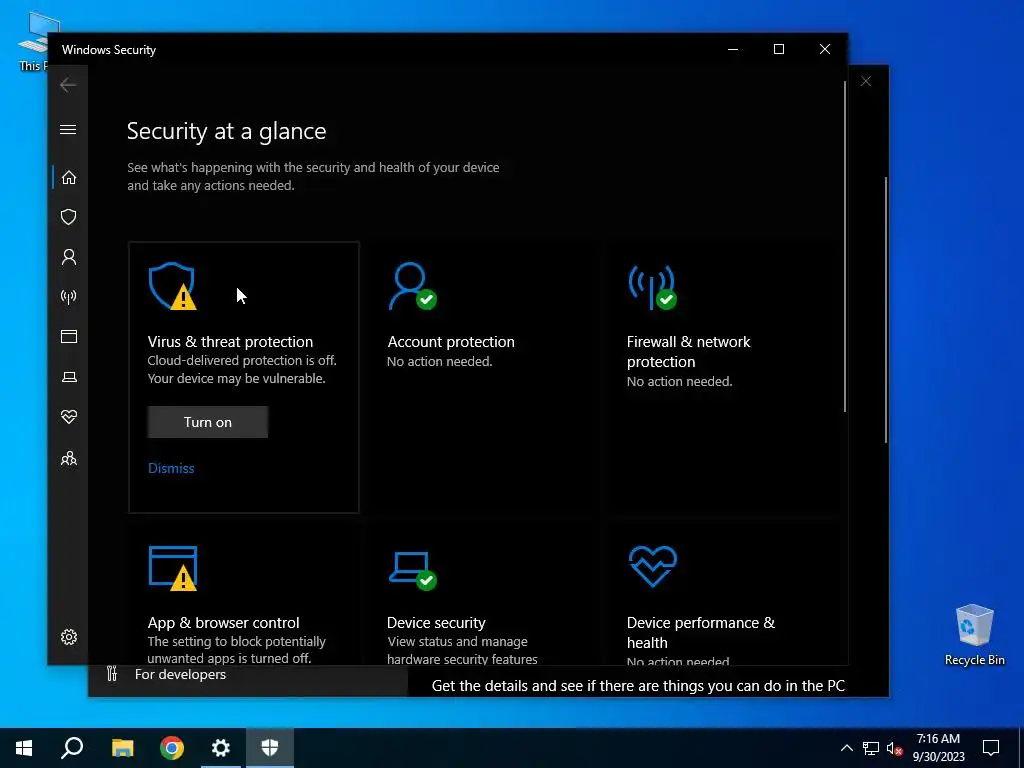This screenshot has height=768, width=1024.
Task: Click the Firewall & network protection tile icon
Action: tap(652, 286)
